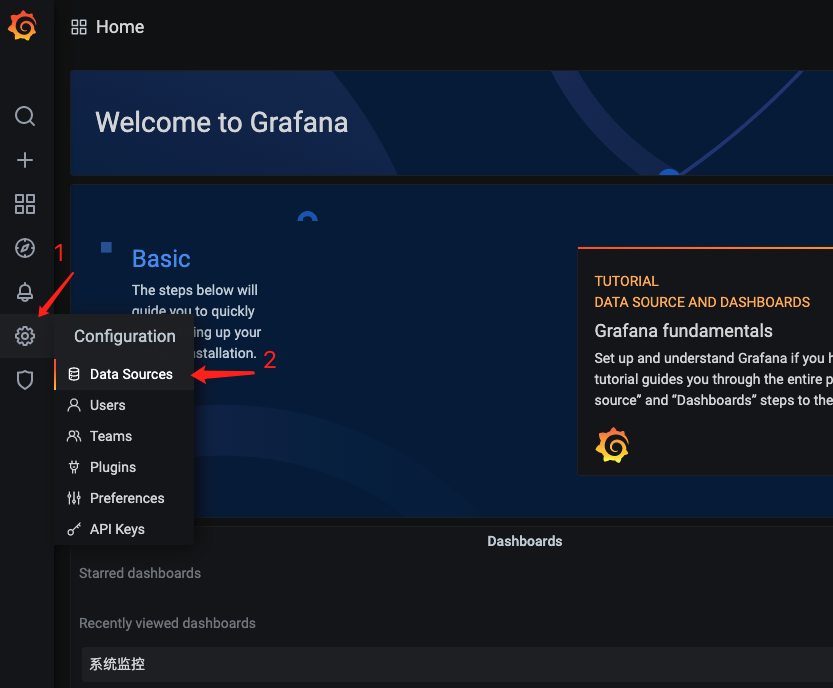The height and width of the screenshot is (688, 833).
Task: Open the Home dashboard title picker
Action: point(120,27)
